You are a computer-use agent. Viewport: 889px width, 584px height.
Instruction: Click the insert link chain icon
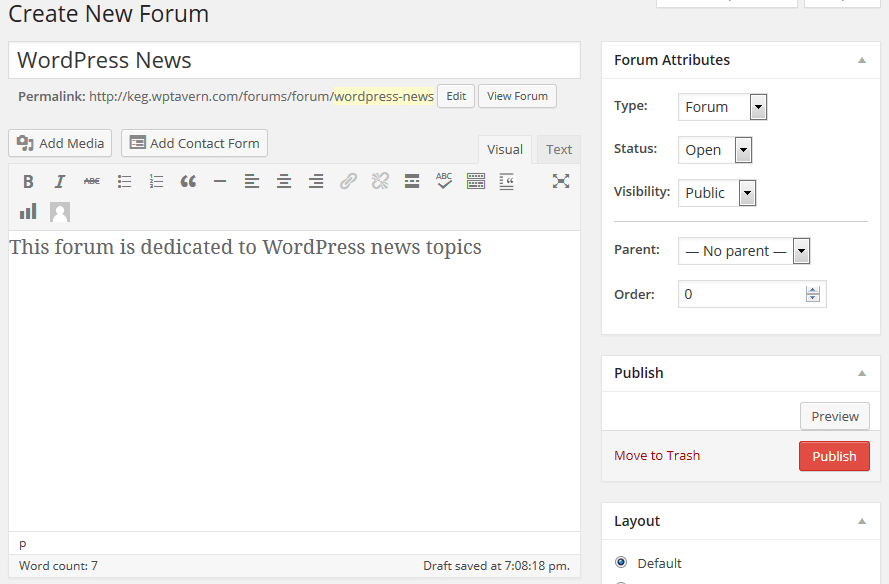tap(348, 181)
